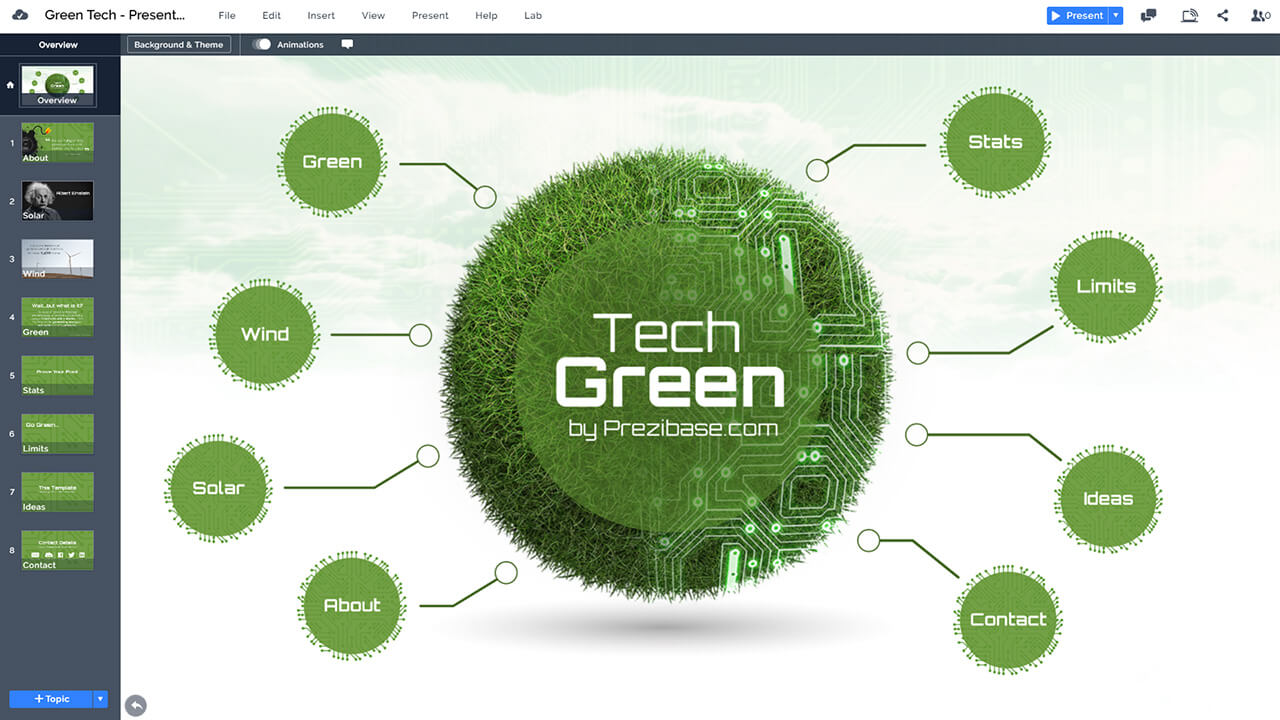
Task: Click the undo arrow icon
Action: click(136, 705)
